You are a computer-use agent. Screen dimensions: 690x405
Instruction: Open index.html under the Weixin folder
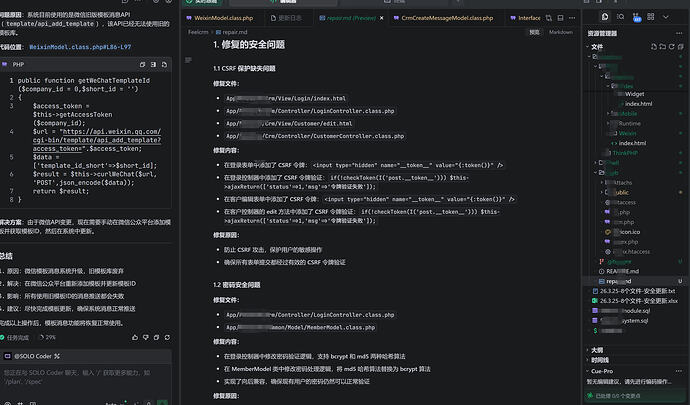coord(632,143)
